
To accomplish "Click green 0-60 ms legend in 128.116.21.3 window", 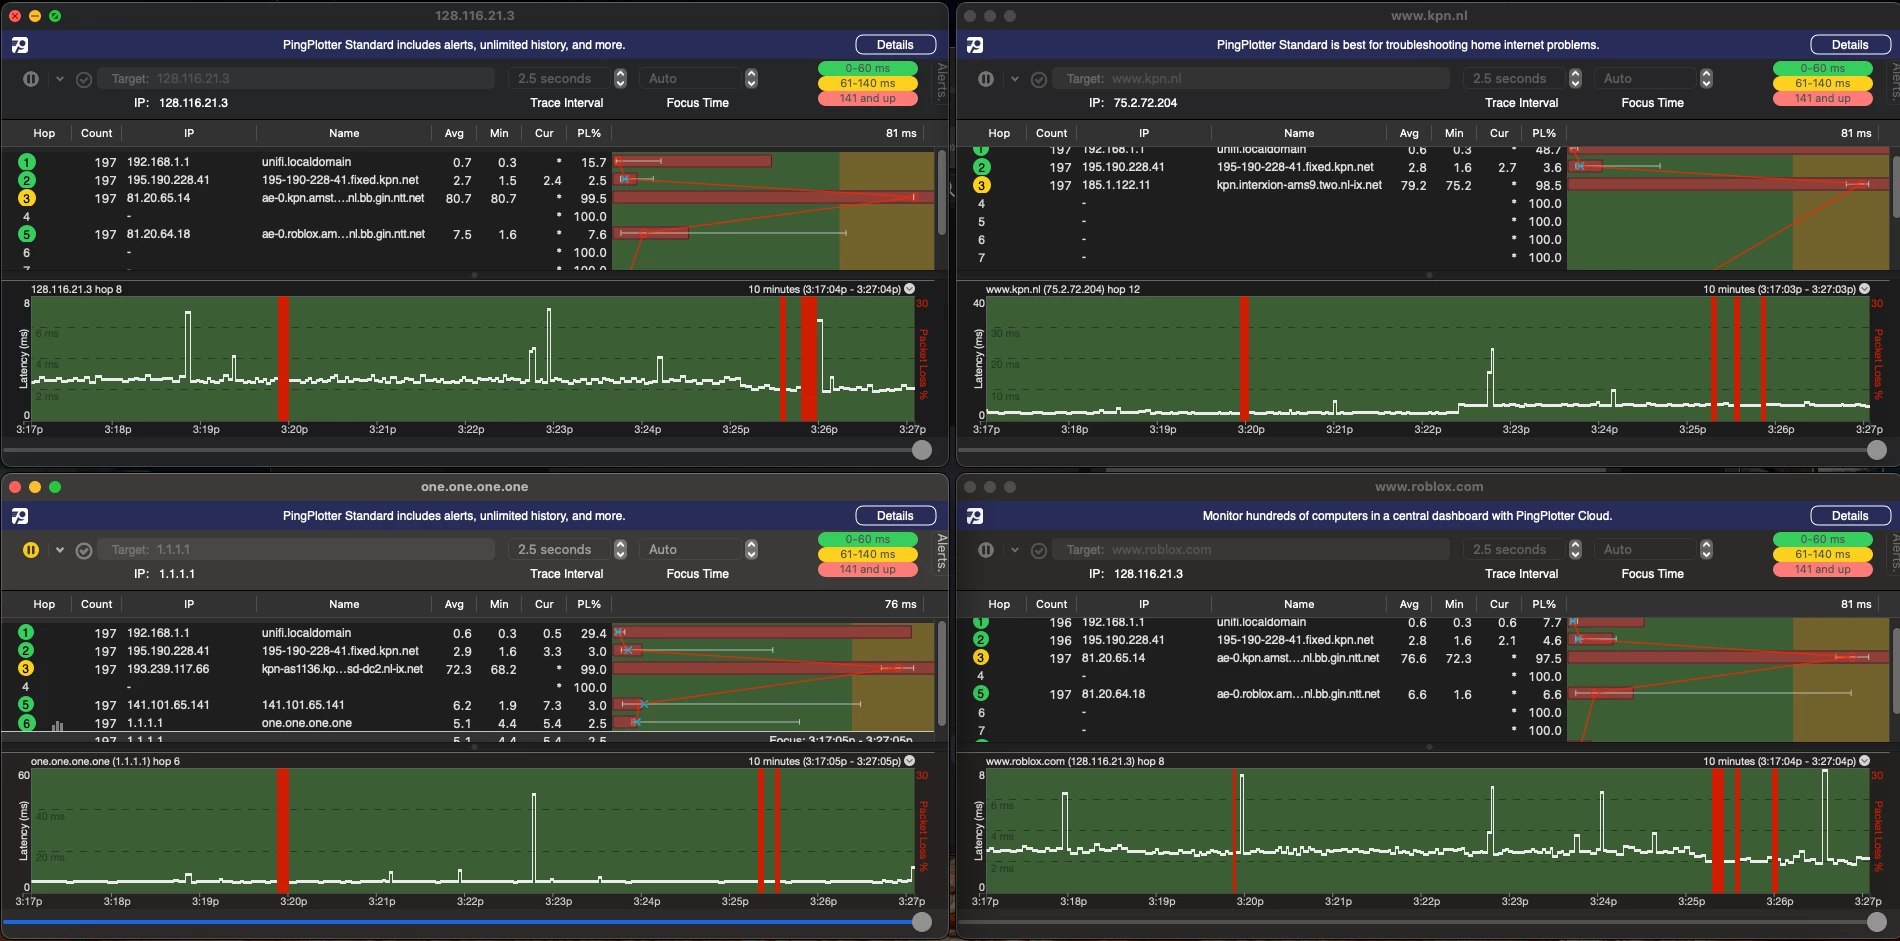I will (867, 68).
